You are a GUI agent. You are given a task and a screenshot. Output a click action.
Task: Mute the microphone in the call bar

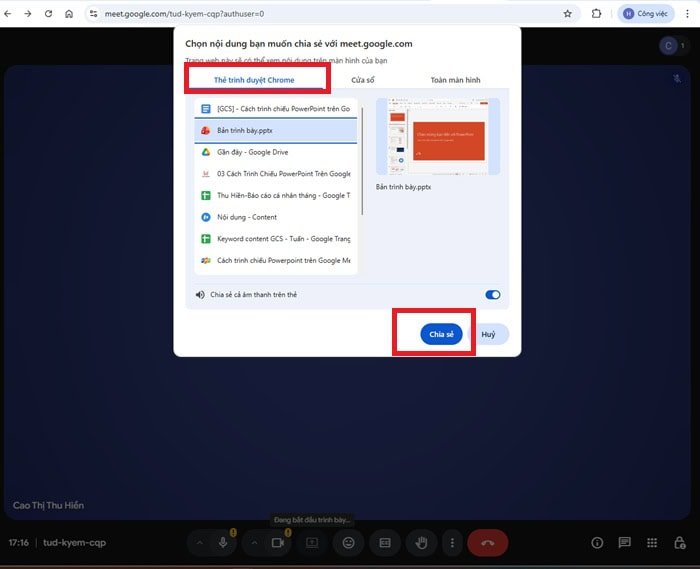click(x=223, y=543)
